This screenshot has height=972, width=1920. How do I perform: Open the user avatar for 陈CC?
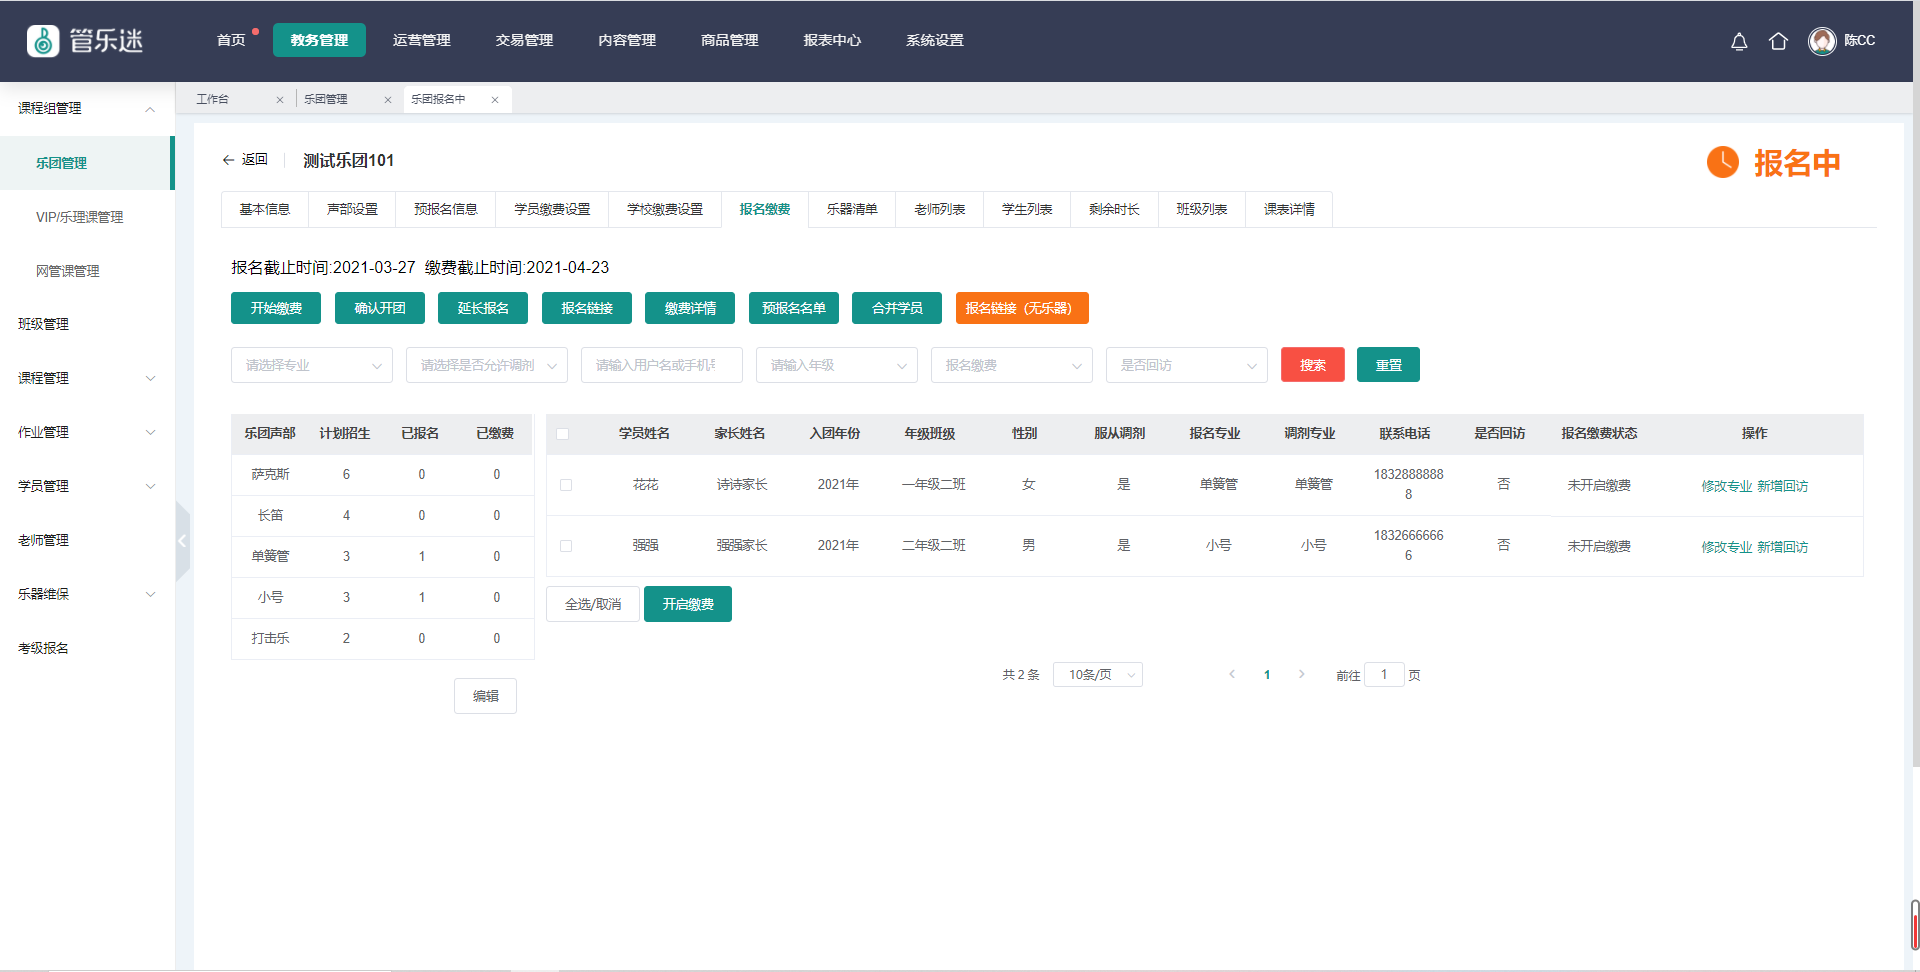[x=1822, y=41]
